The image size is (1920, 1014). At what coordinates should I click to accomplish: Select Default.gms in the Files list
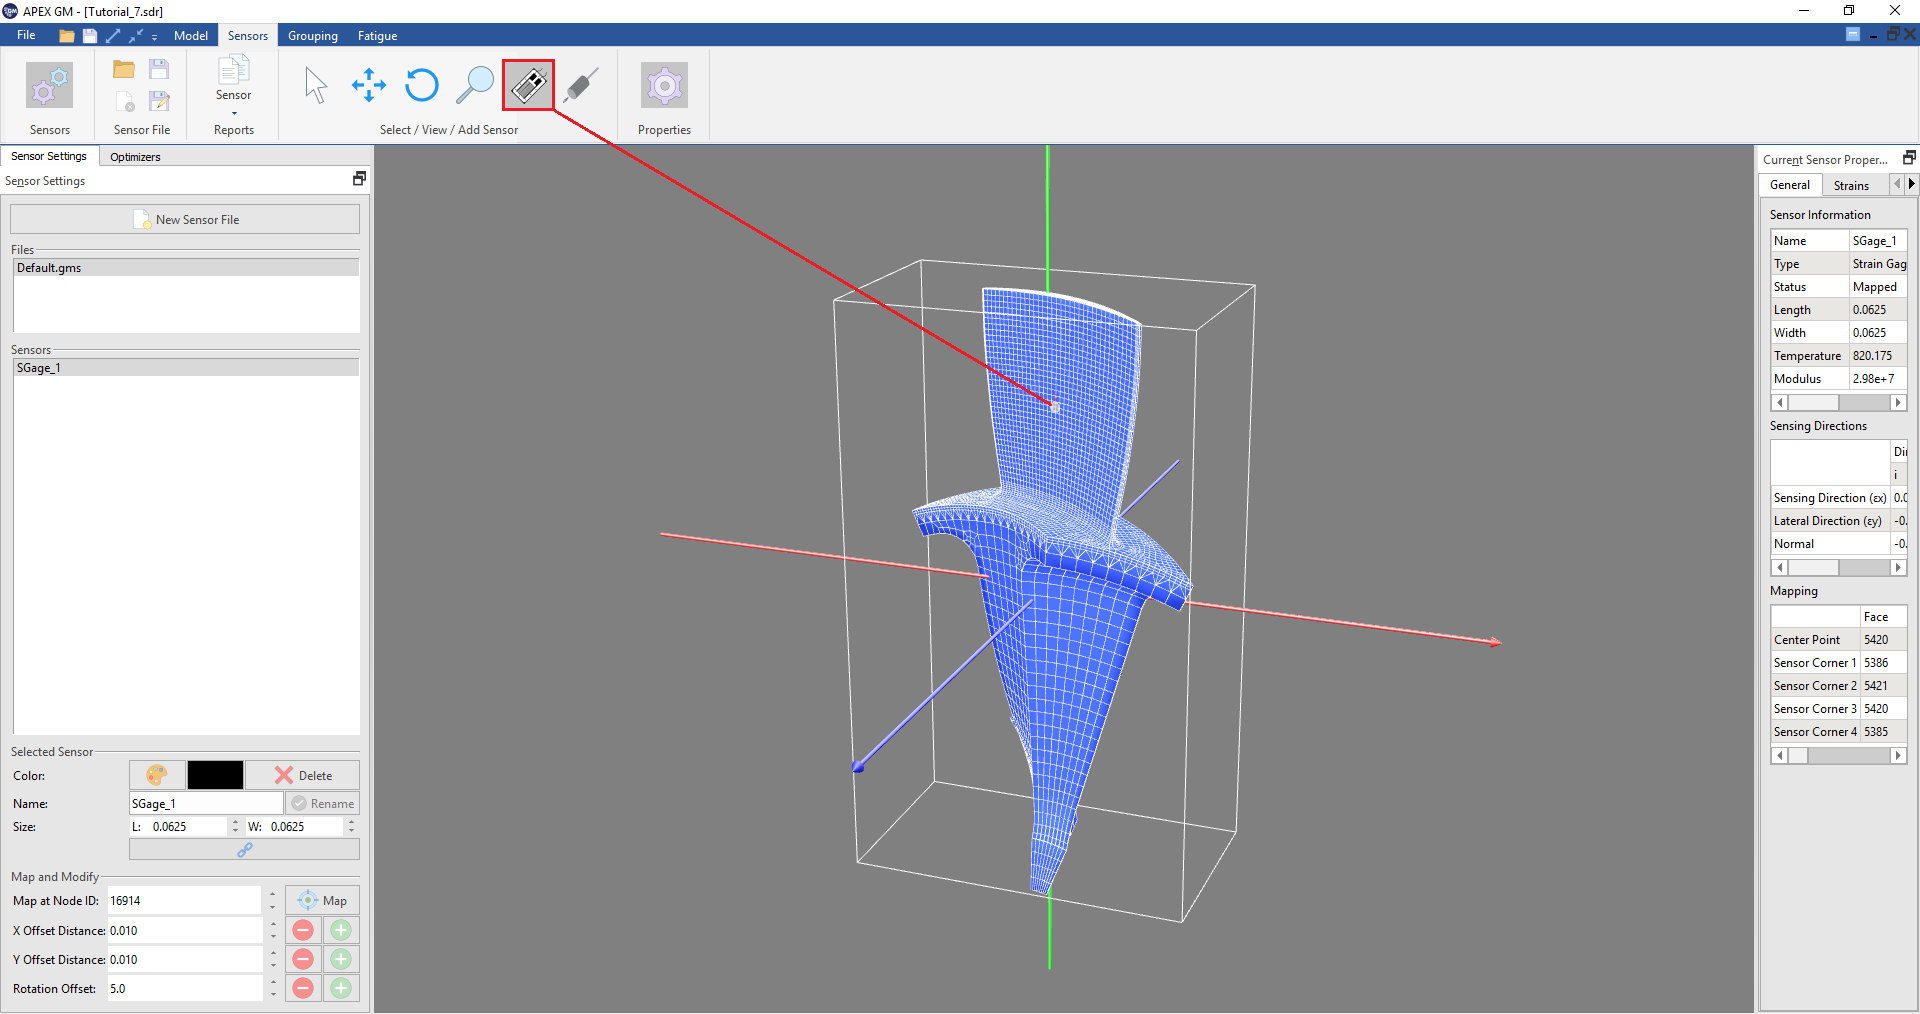[x=186, y=268]
